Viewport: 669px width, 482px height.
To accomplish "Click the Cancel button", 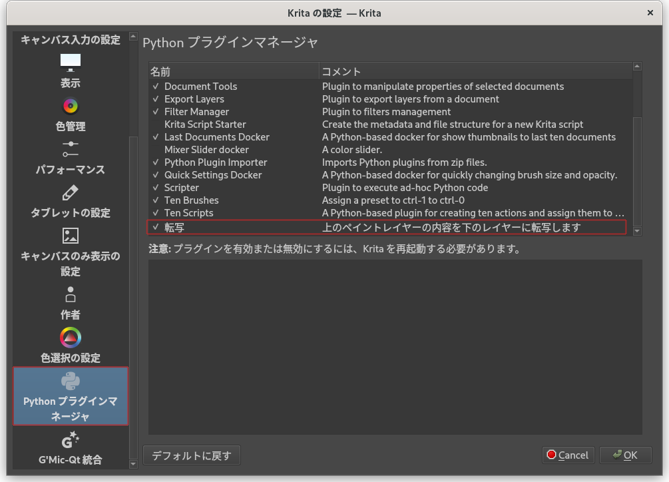I will [568, 456].
